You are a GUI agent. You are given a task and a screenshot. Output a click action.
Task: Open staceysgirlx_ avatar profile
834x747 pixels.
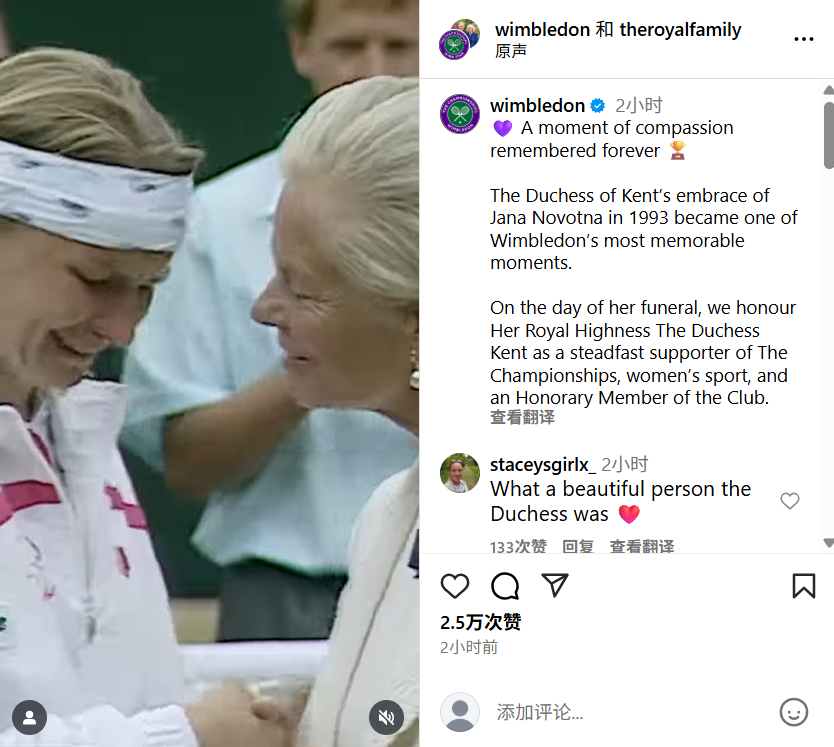(460, 473)
